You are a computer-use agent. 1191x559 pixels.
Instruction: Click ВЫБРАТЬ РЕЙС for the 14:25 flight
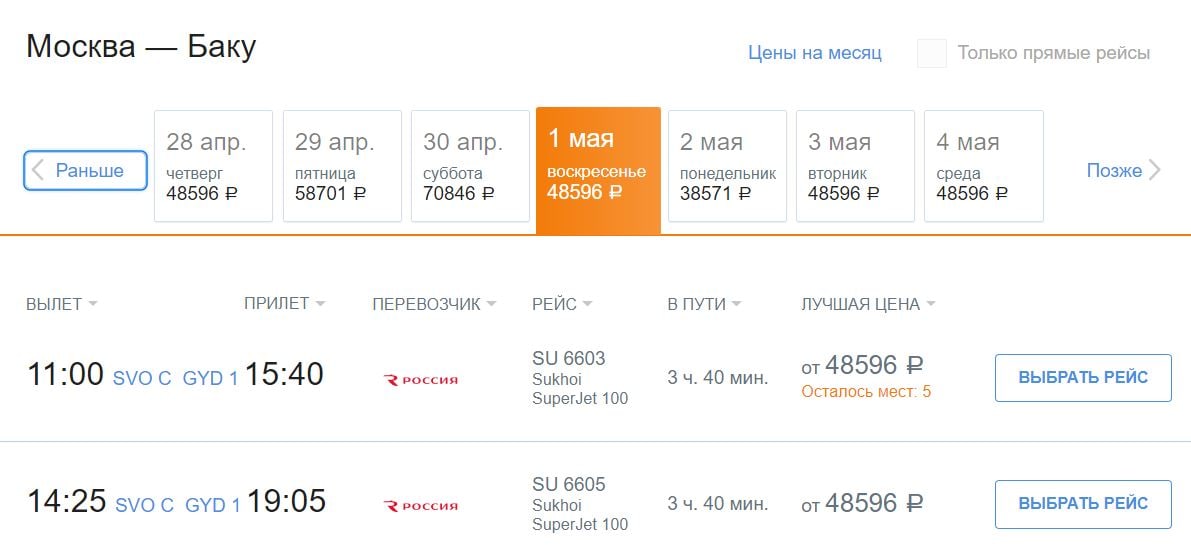pyautogui.click(x=1083, y=504)
